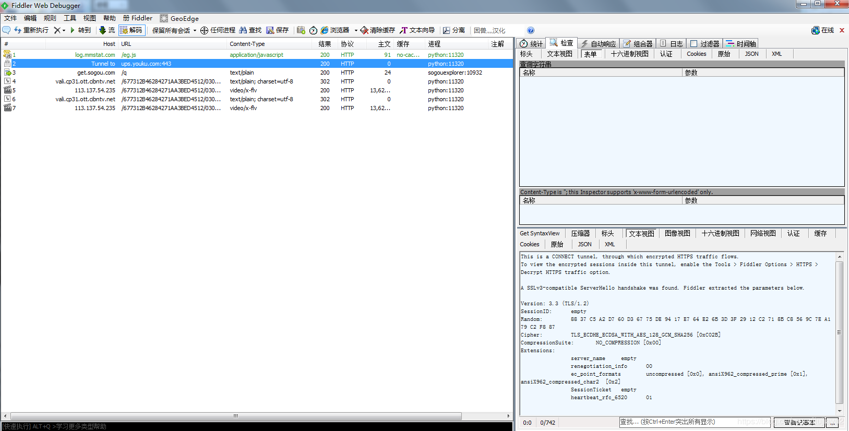The width and height of the screenshot is (849, 431).
Task: Sort sessions by Content-Type column header
Action: coord(270,44)
